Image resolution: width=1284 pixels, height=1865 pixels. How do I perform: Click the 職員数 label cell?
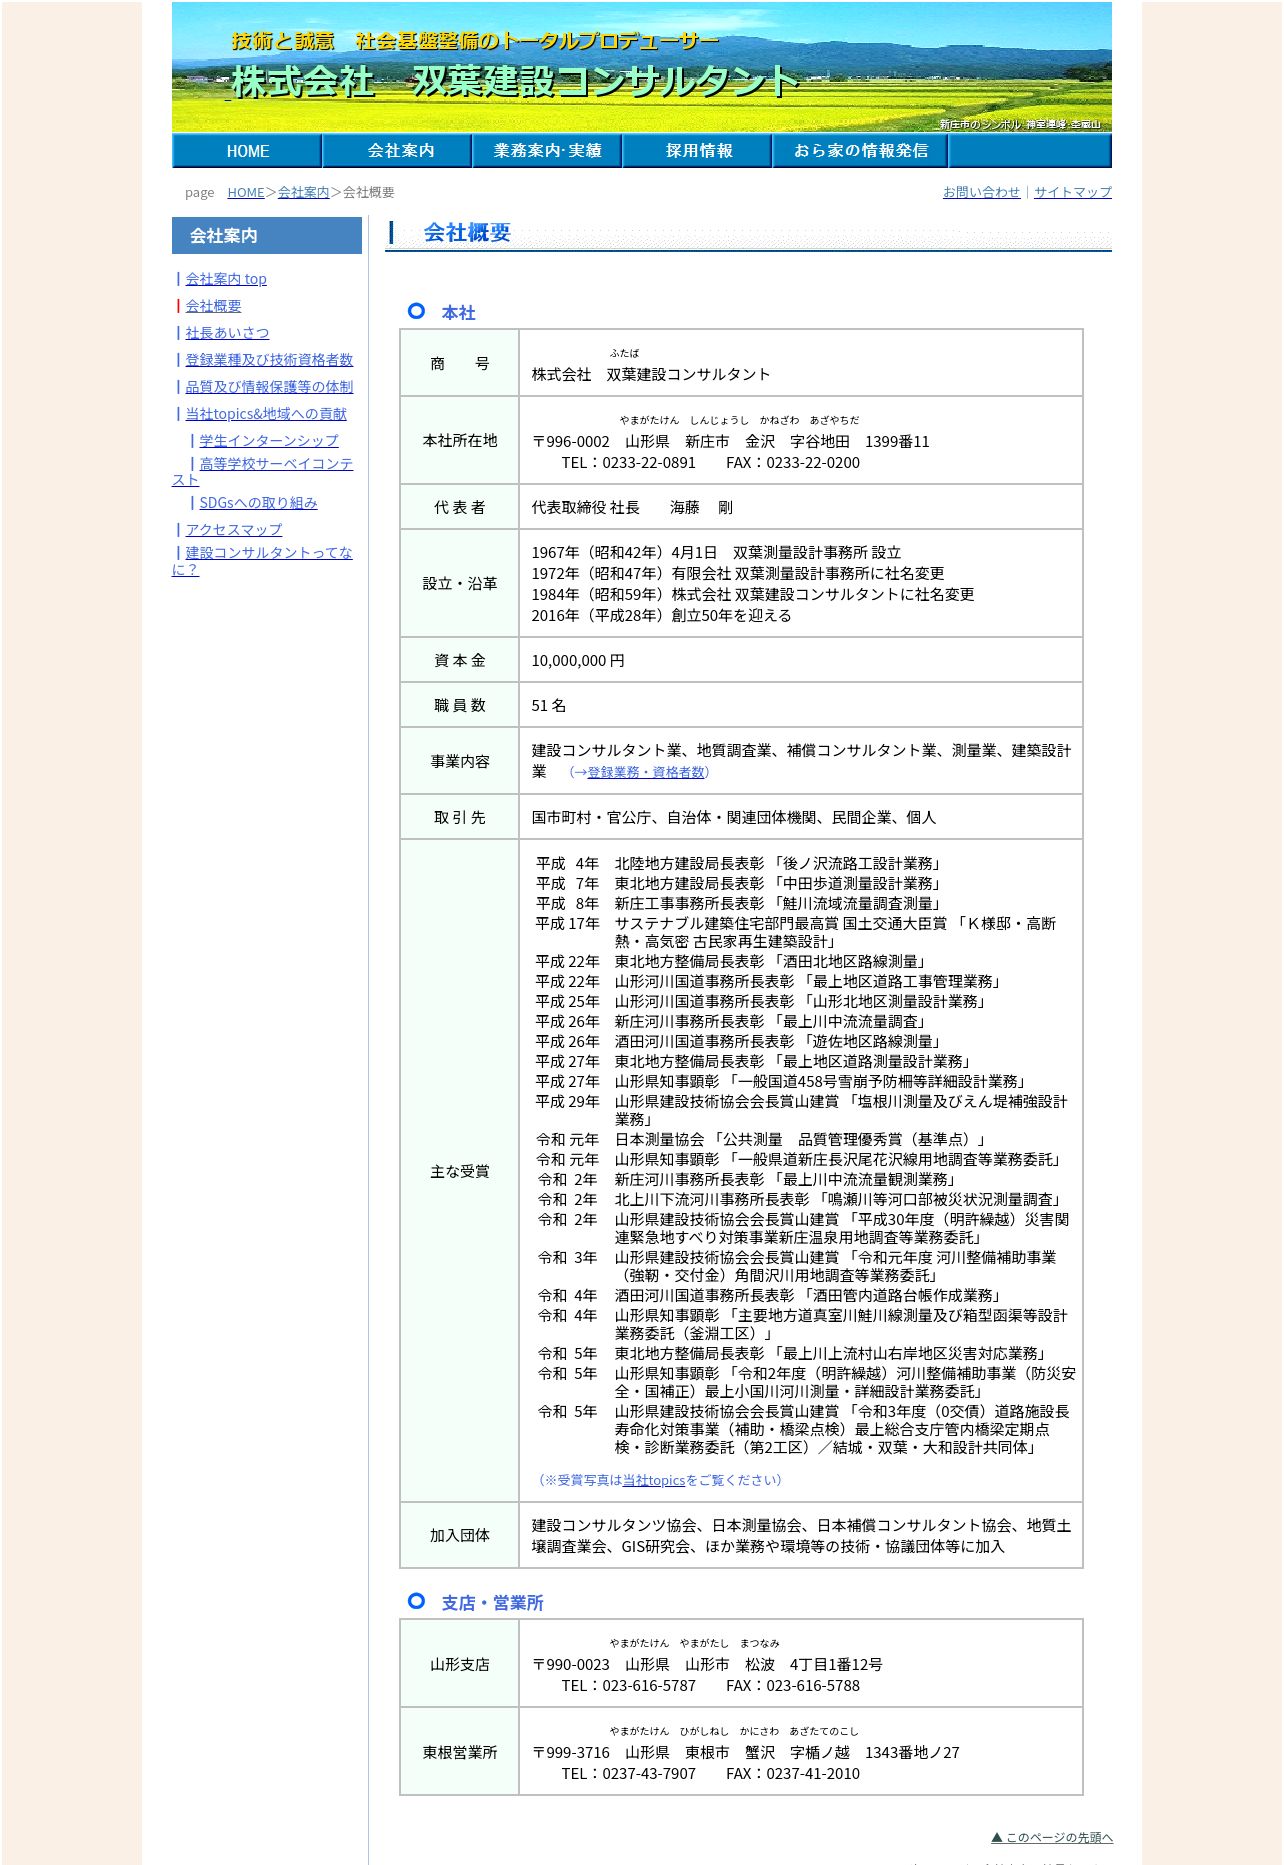(x=460, y=706)
